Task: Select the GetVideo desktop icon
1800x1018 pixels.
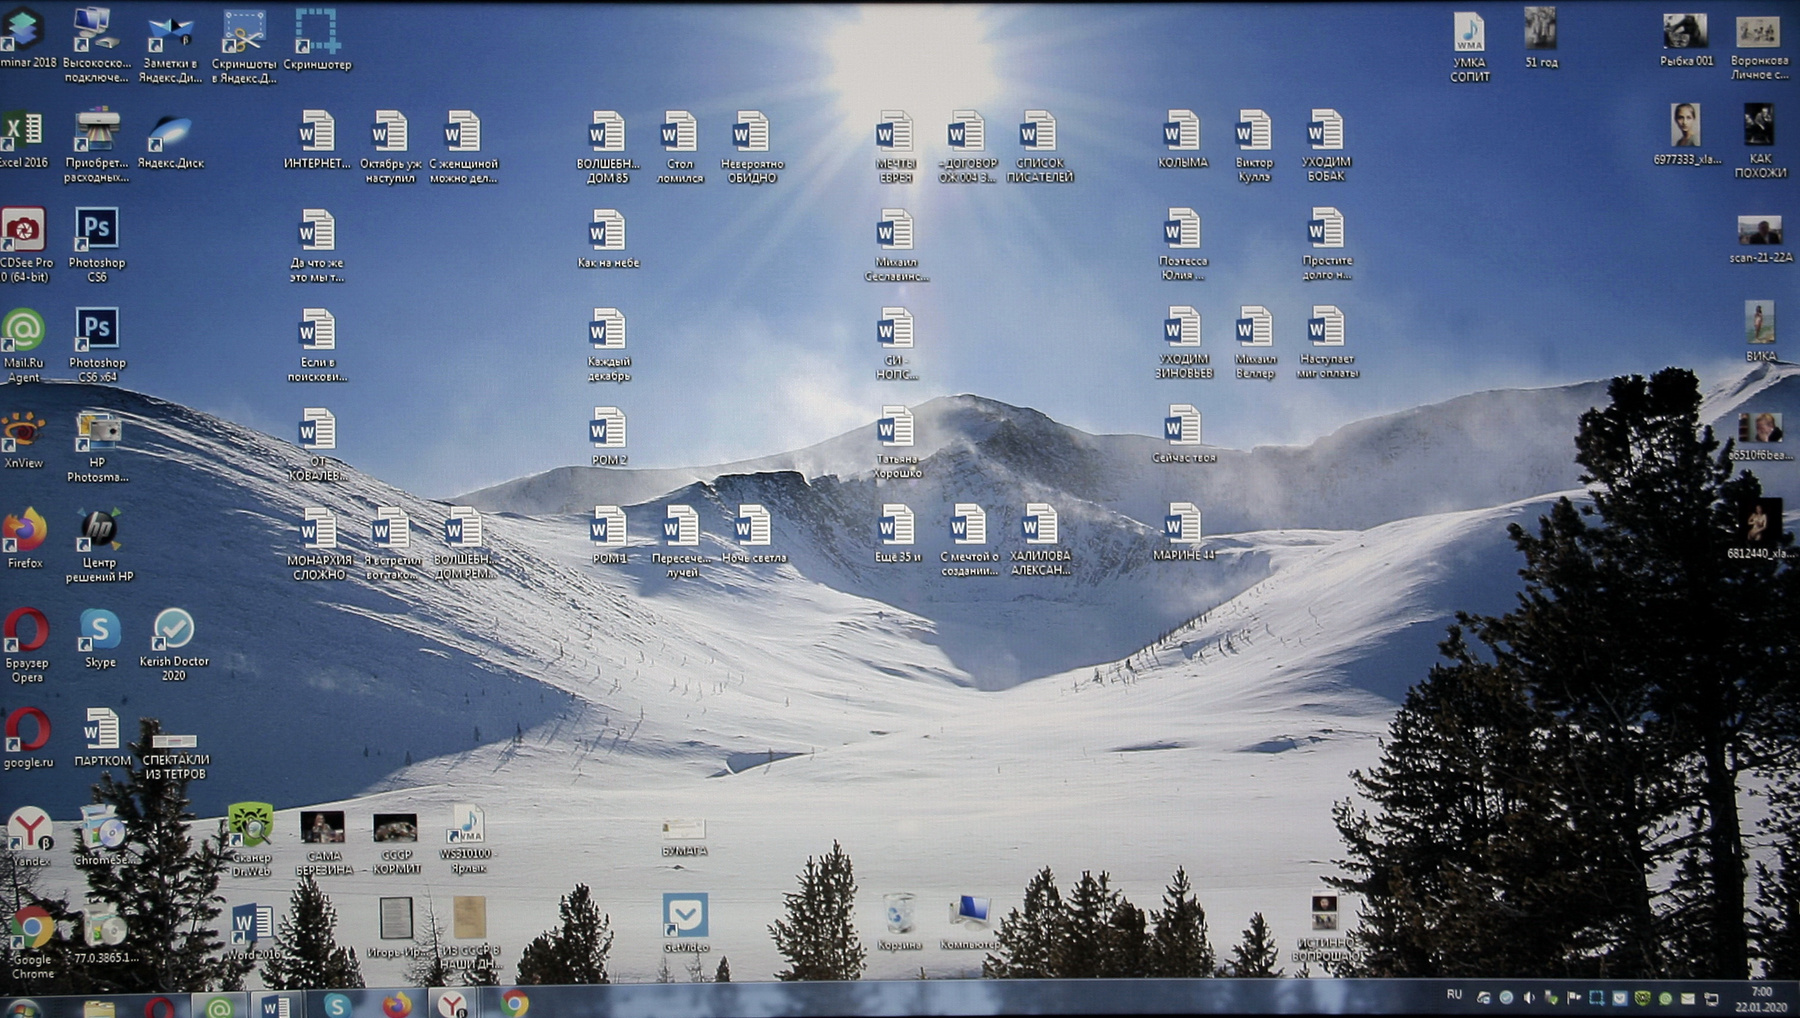Action: 685,917
